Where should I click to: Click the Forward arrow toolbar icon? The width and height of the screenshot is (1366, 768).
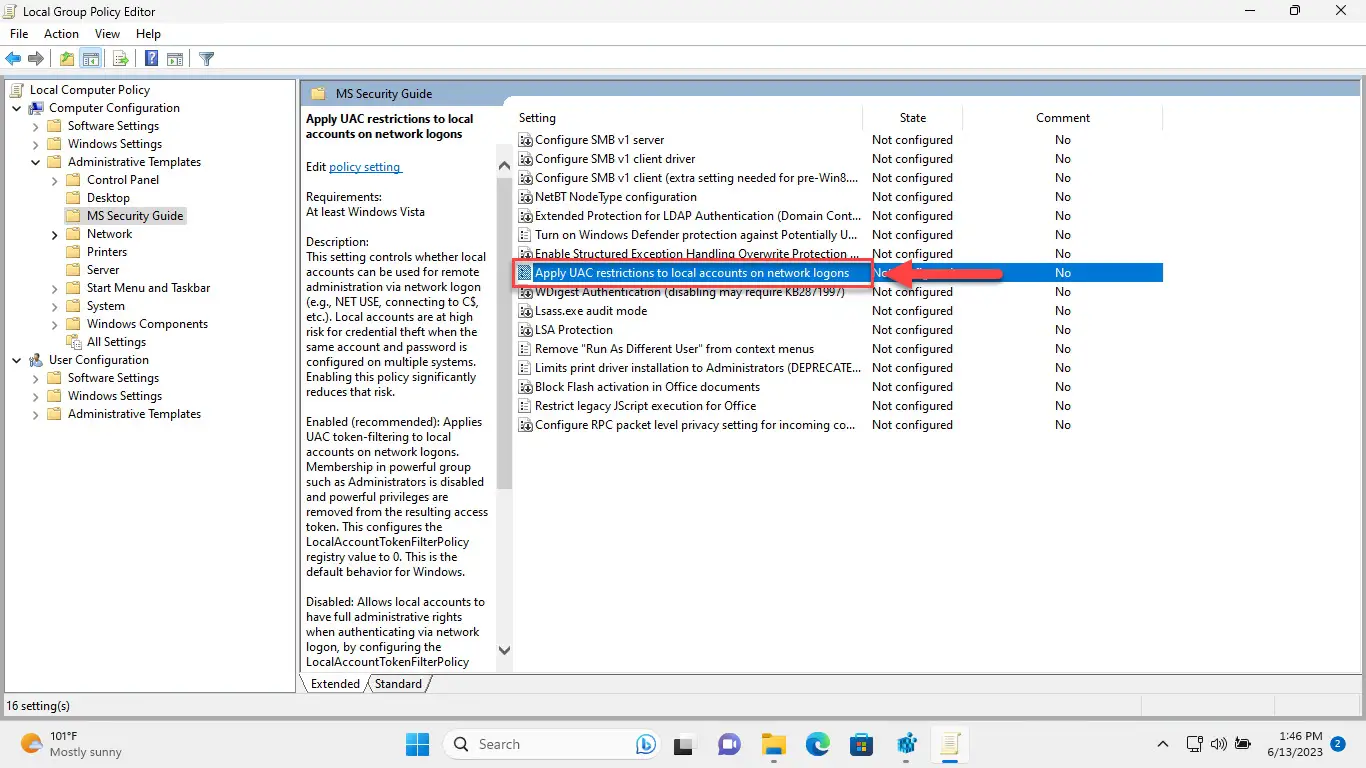coord(36,59)
